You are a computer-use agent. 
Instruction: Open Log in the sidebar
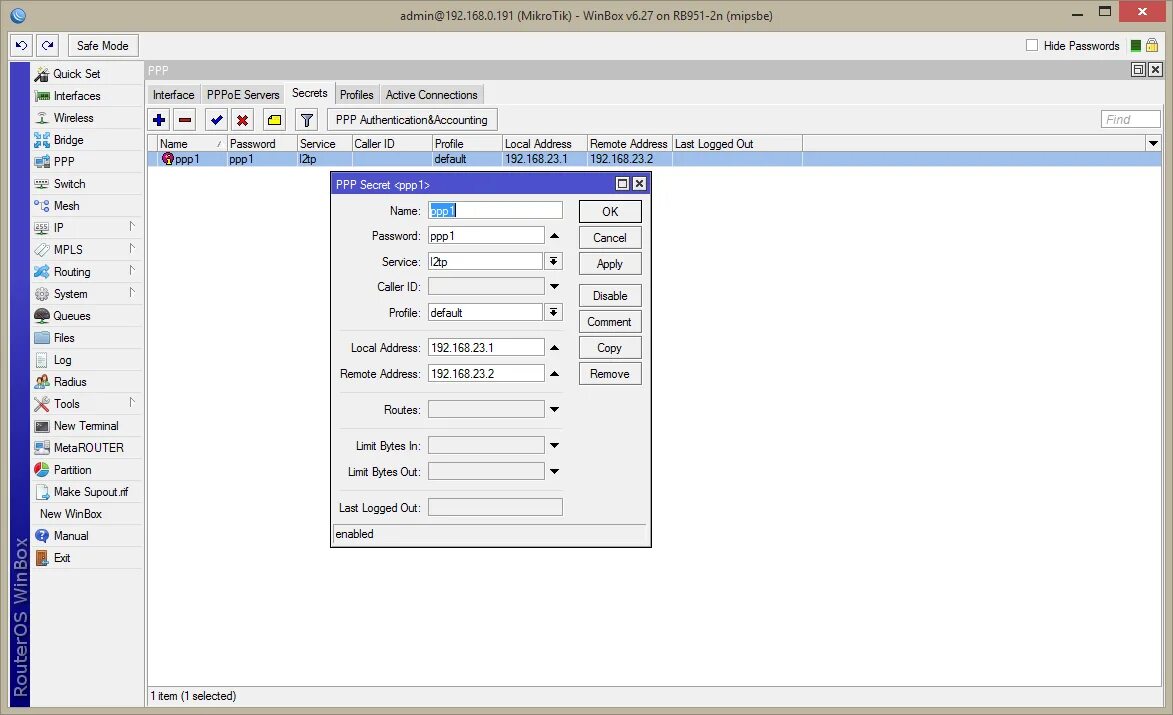coord(87,360)
